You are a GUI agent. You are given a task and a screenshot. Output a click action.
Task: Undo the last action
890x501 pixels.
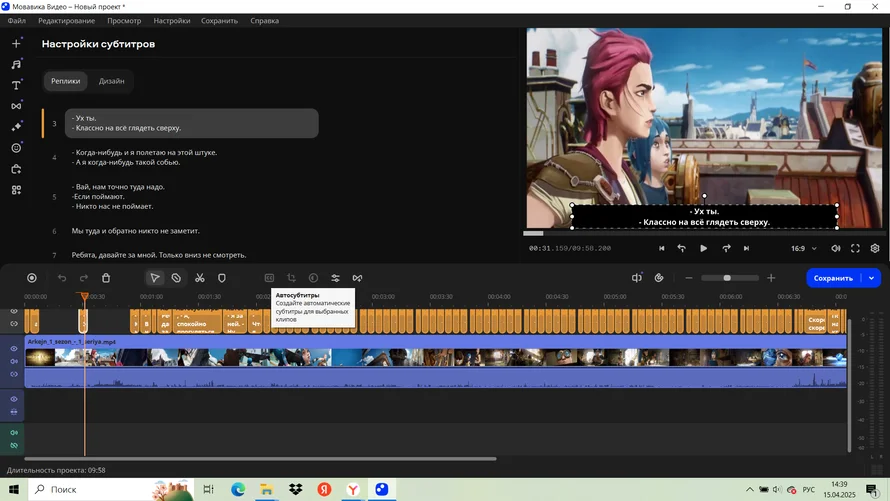click(62, 278)
